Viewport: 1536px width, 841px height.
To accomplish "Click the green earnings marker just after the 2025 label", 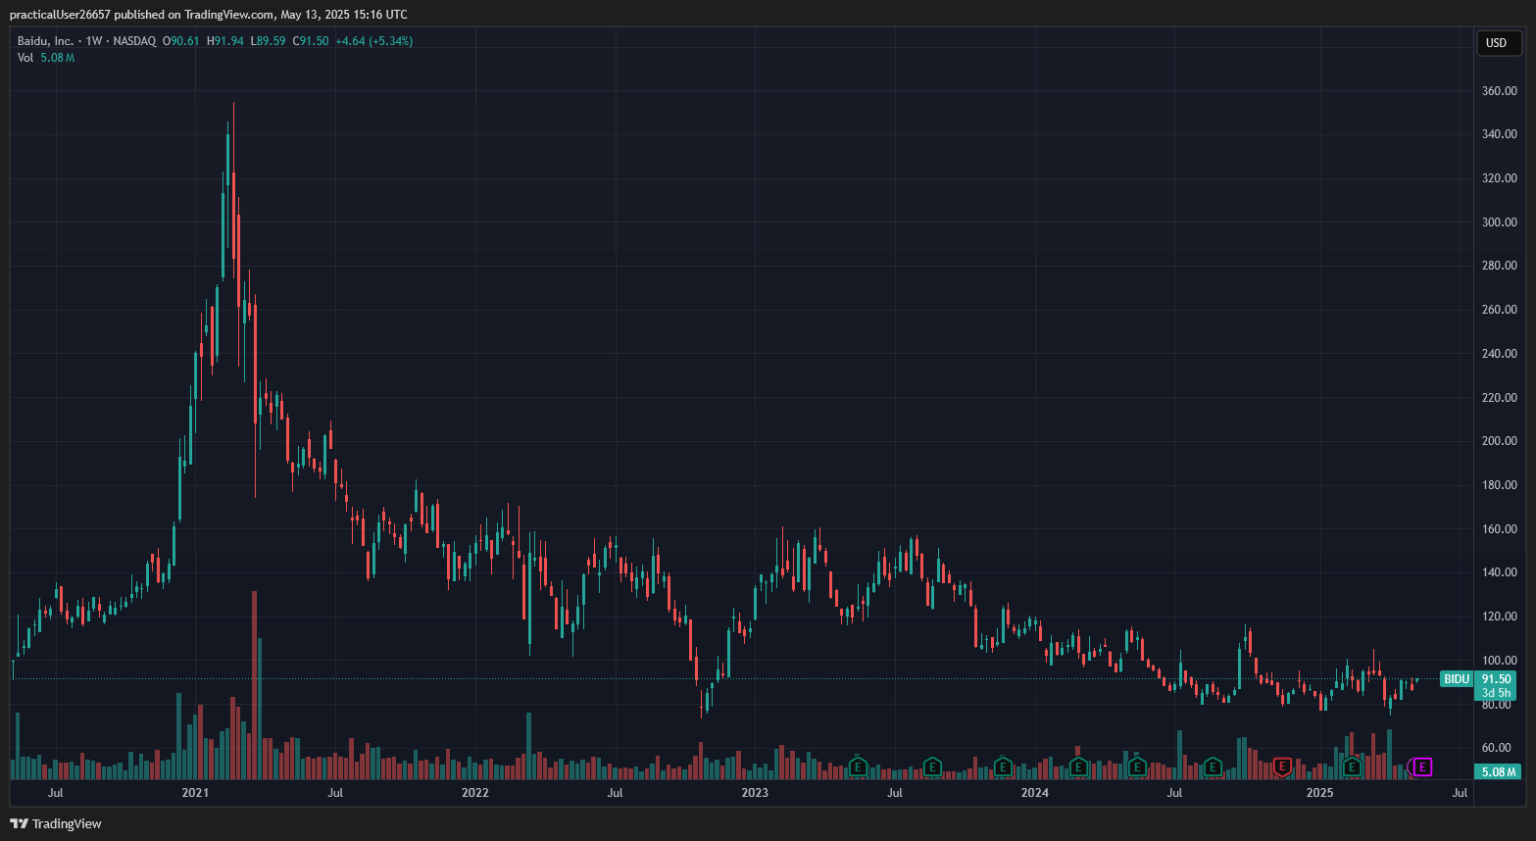I will pos(1352,767).
